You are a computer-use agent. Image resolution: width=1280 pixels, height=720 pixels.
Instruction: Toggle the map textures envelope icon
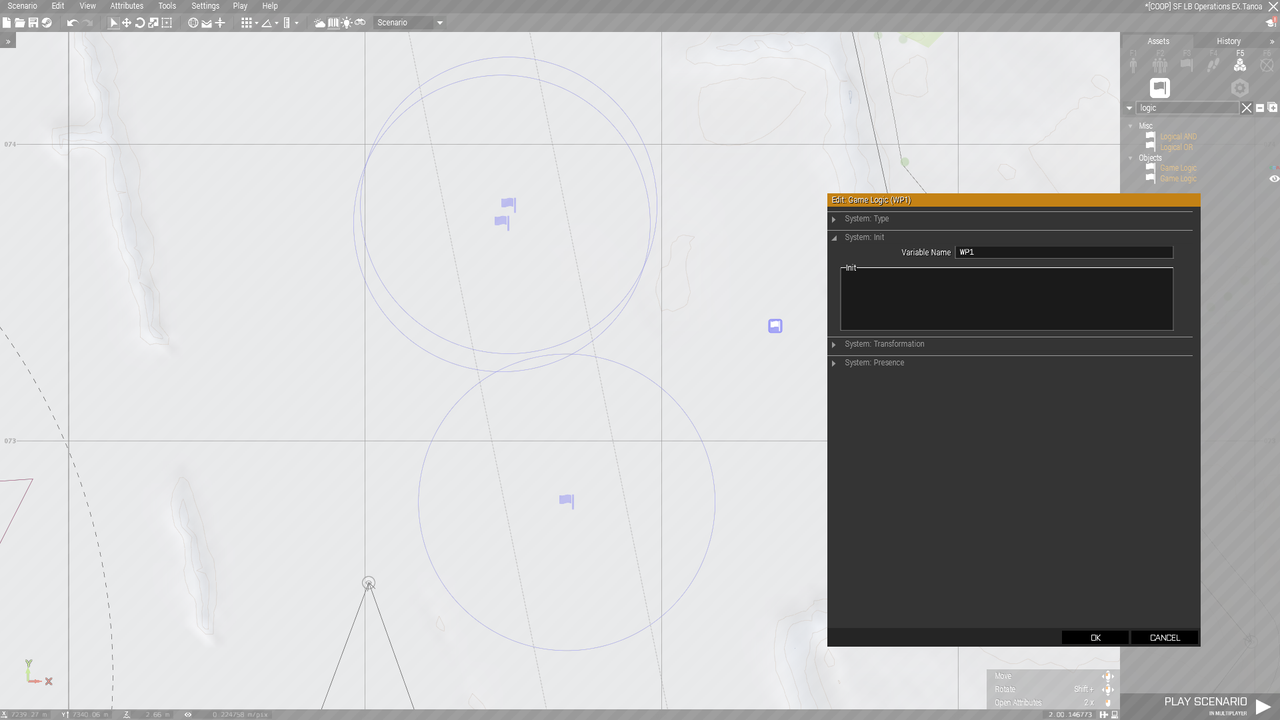click(x=206, y=23)
